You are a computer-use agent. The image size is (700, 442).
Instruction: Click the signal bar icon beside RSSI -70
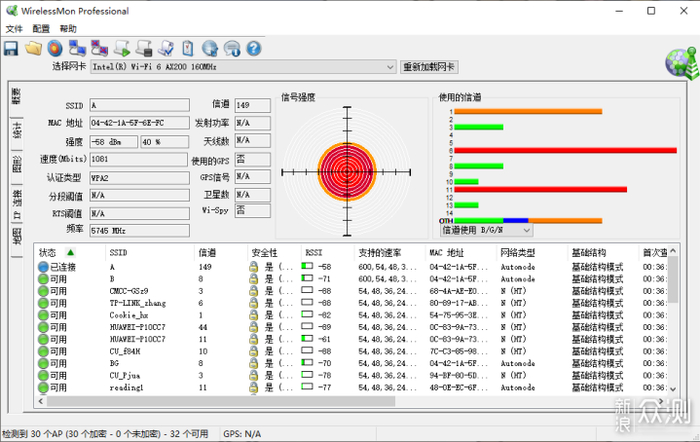pyautogui.click(x=307, y=363)
